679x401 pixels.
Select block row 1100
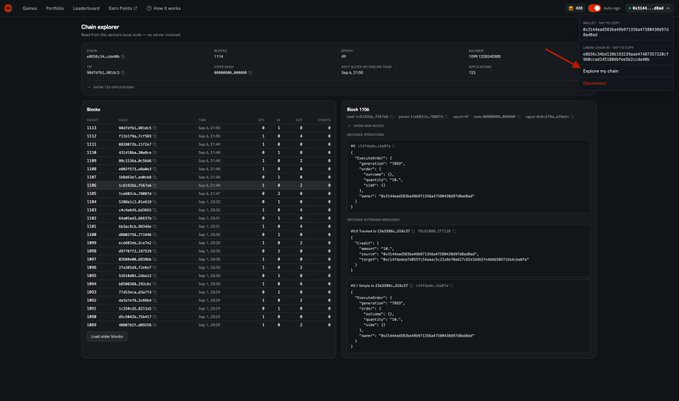[x=209, y=235]
